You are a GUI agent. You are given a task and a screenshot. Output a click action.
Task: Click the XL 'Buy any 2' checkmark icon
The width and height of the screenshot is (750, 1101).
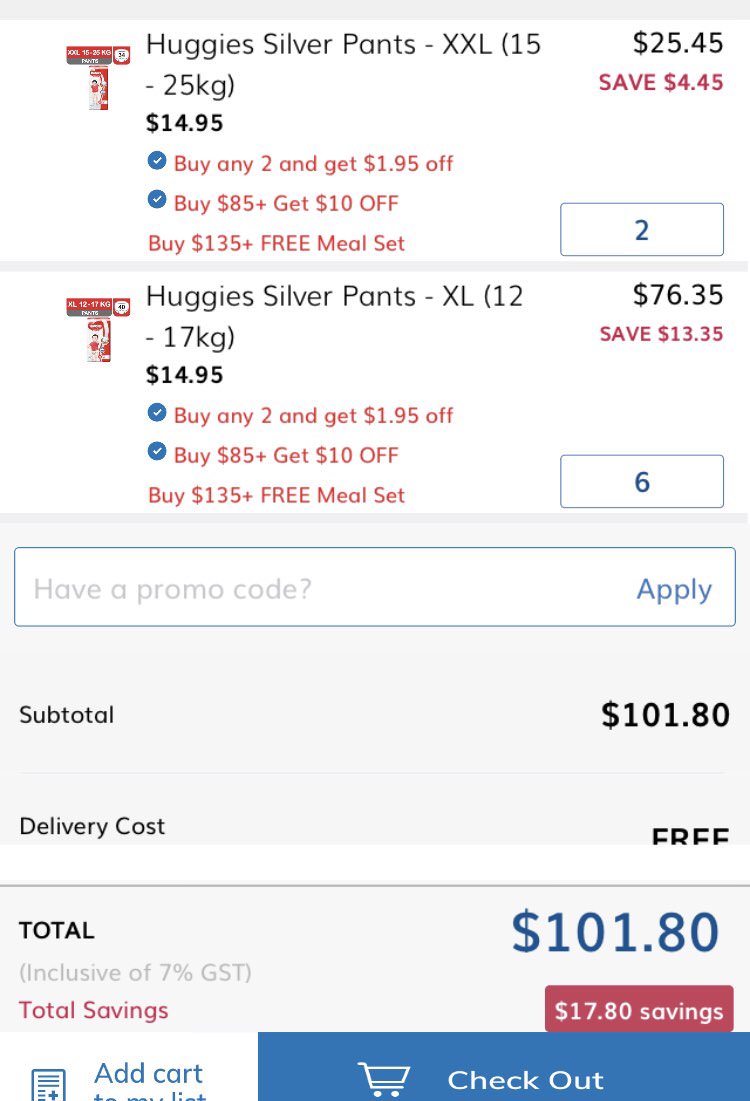(x=157, y=413)
